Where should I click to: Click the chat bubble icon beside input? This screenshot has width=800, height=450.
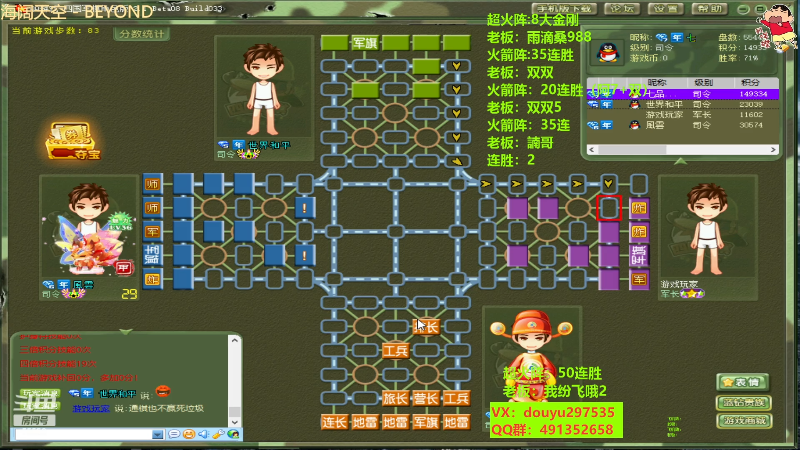[174, 434]
